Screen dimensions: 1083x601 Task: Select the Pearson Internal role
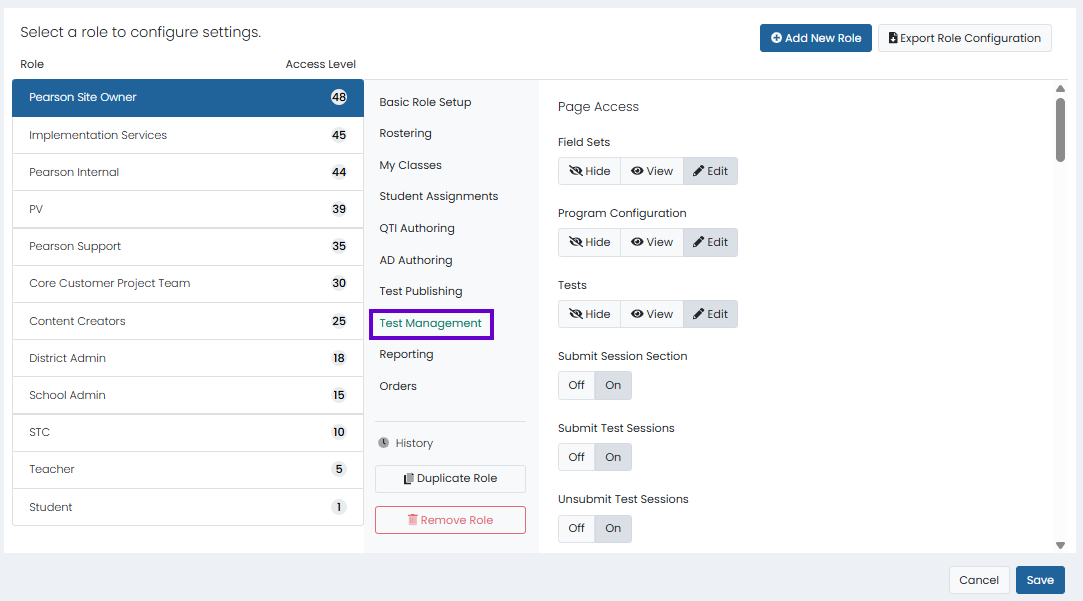tap(188, 172)
